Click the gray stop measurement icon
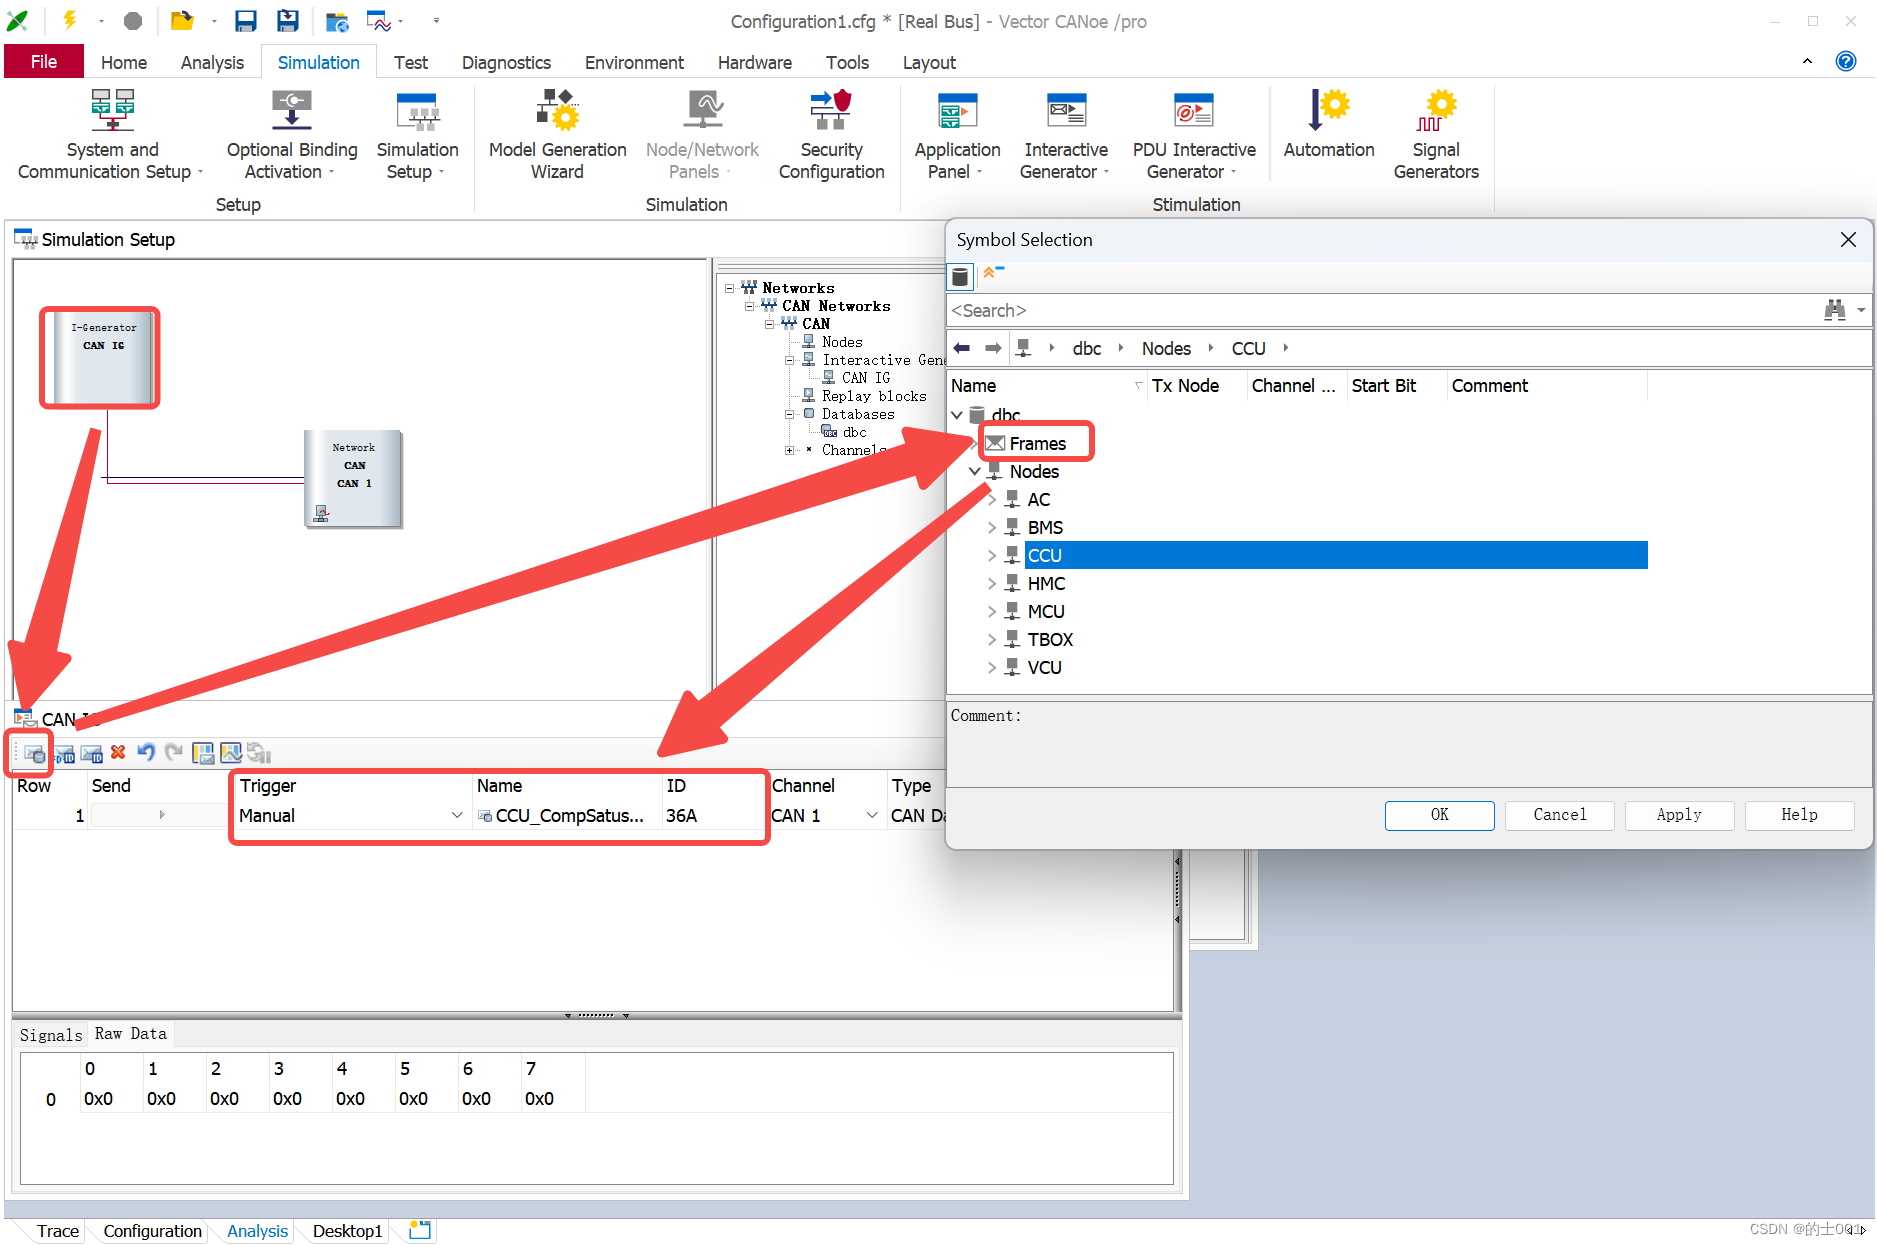The width and height of the screenshot is (1877, 1245). coord(133,21)
